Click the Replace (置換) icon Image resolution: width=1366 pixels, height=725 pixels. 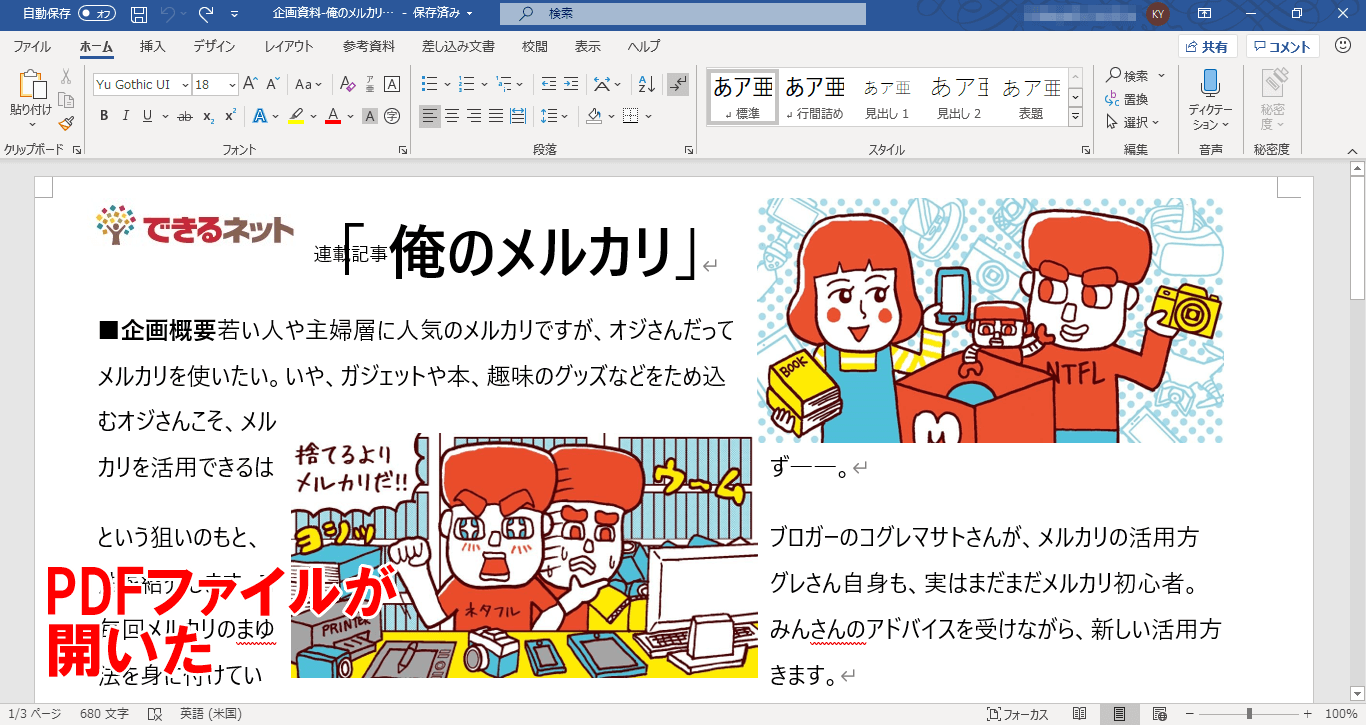[1126, 99]
